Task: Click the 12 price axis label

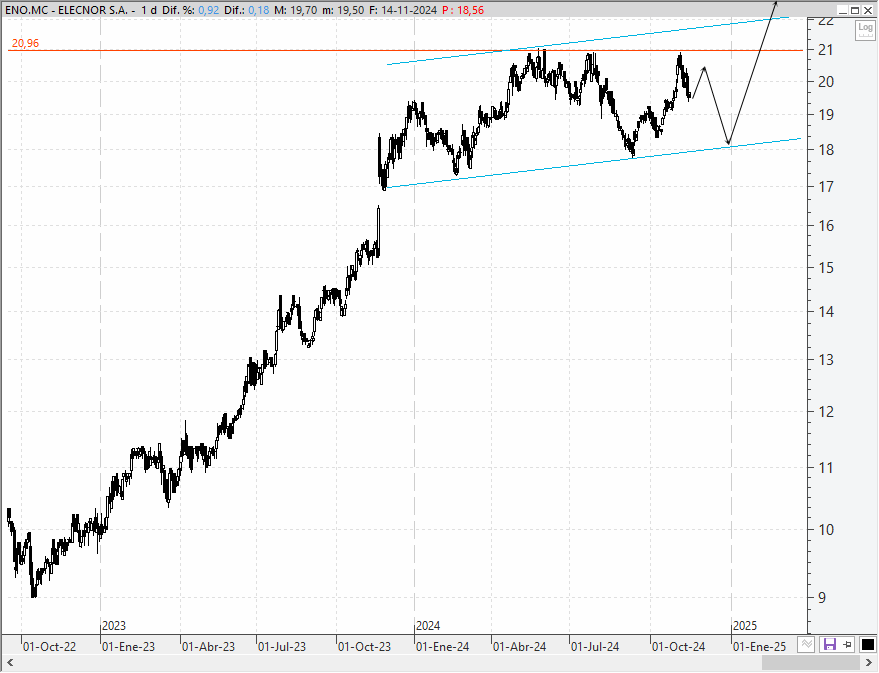Action: pyautogui.click(x=826, y=411)
